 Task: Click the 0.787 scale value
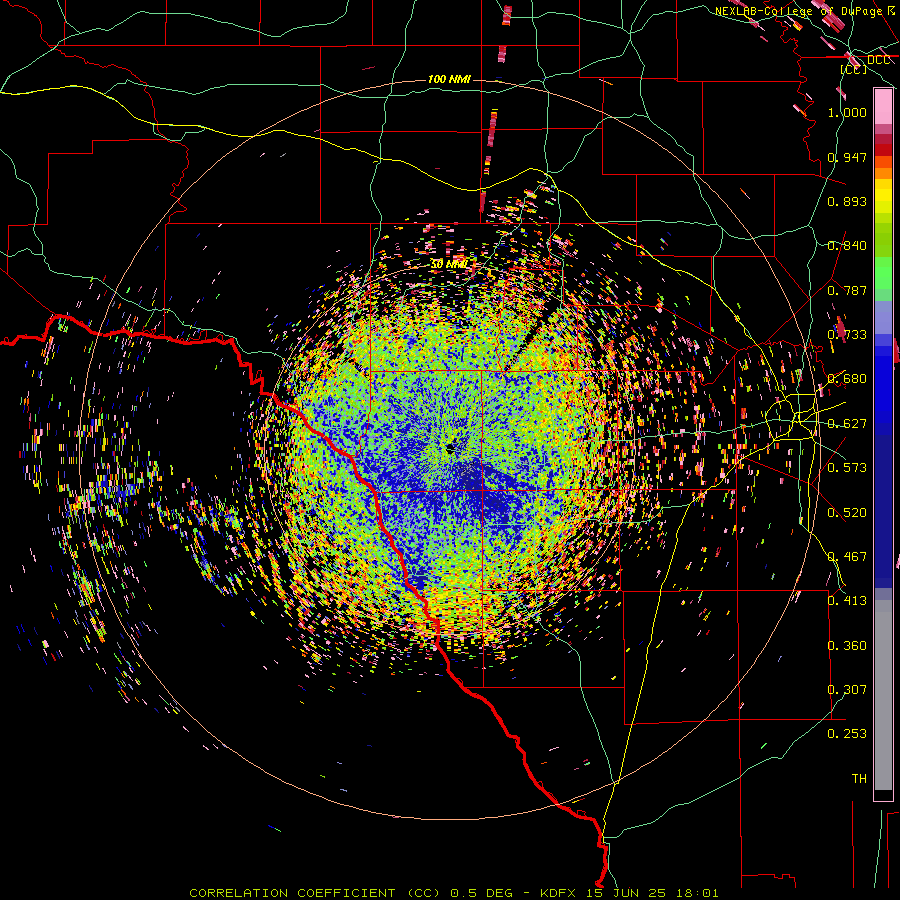click(847, 290)
